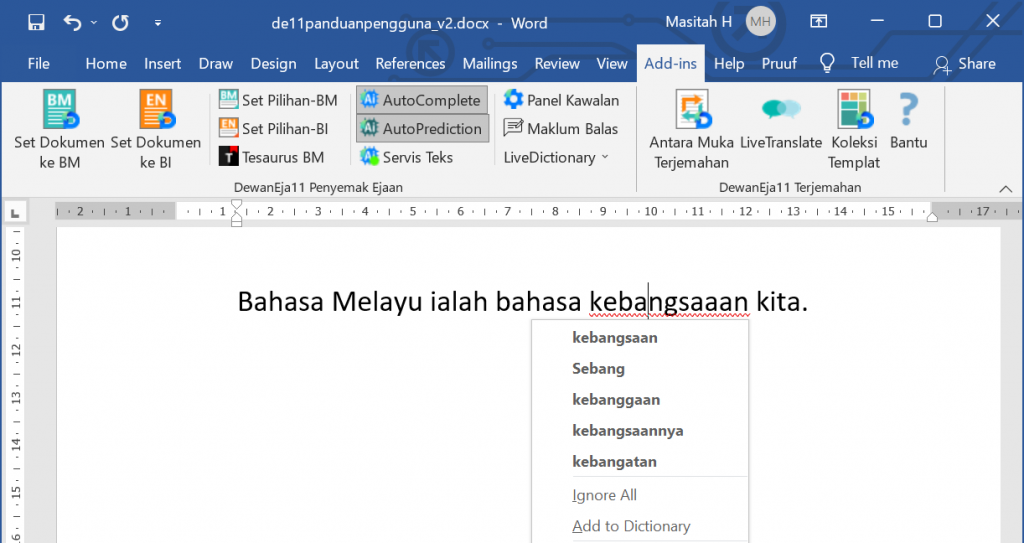The image size is (1024, 543).
Task: Select Ignore All in context menu
Action: (604, 495)
